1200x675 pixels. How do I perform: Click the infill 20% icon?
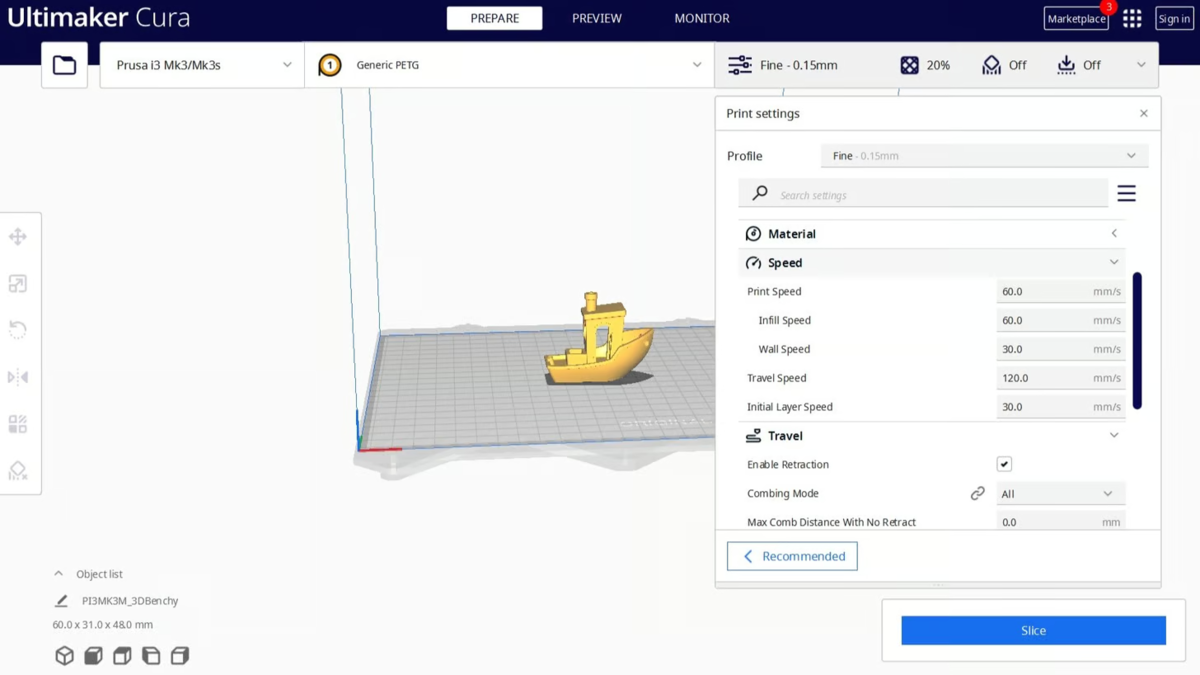pyautogui.click(x=909, y=65)
